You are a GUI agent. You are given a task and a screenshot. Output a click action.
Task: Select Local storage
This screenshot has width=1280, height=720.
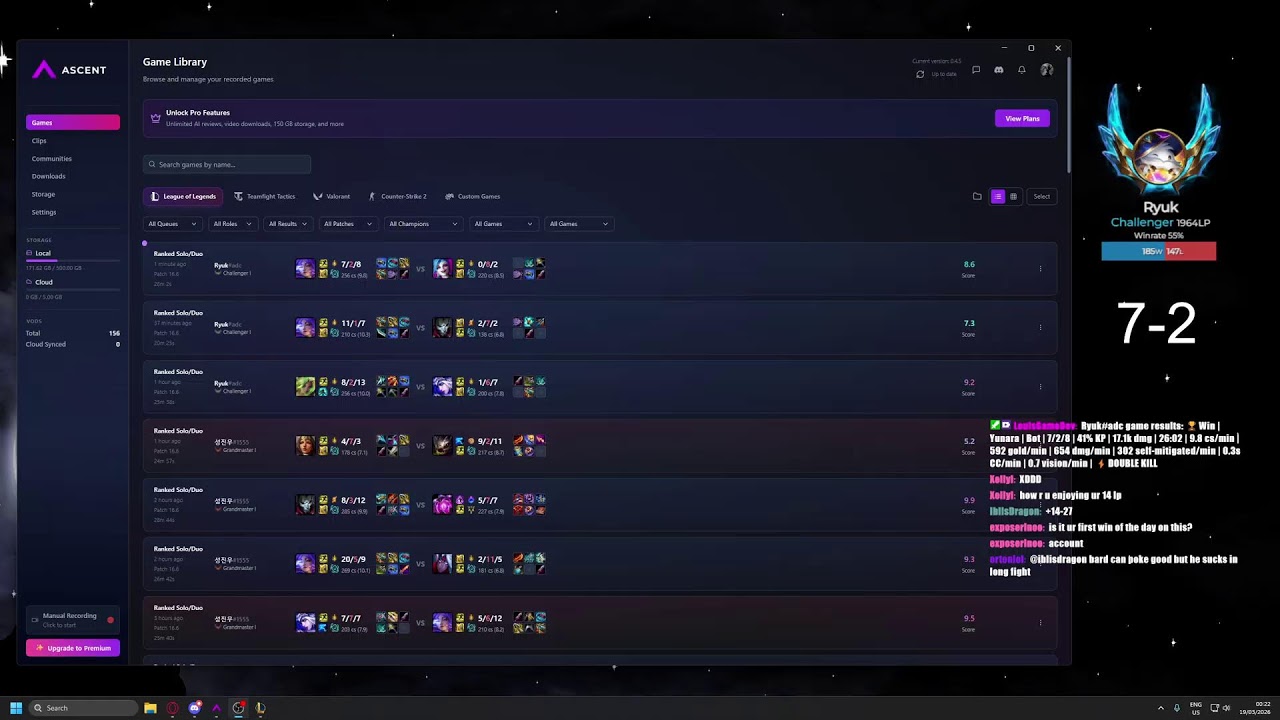tap(43, 253)
